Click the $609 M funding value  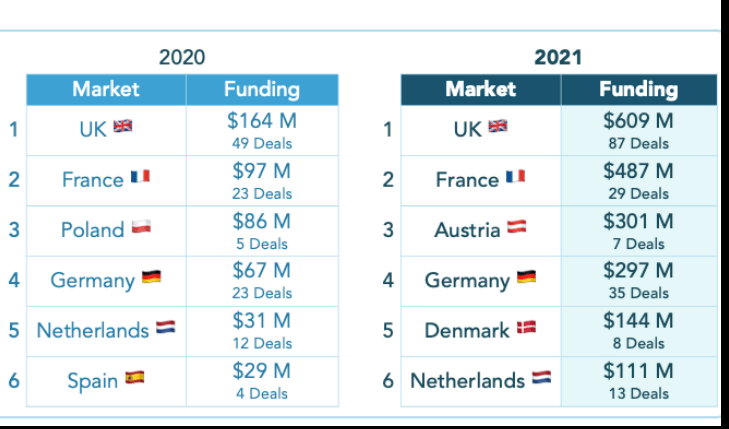(x=638, y=121)
